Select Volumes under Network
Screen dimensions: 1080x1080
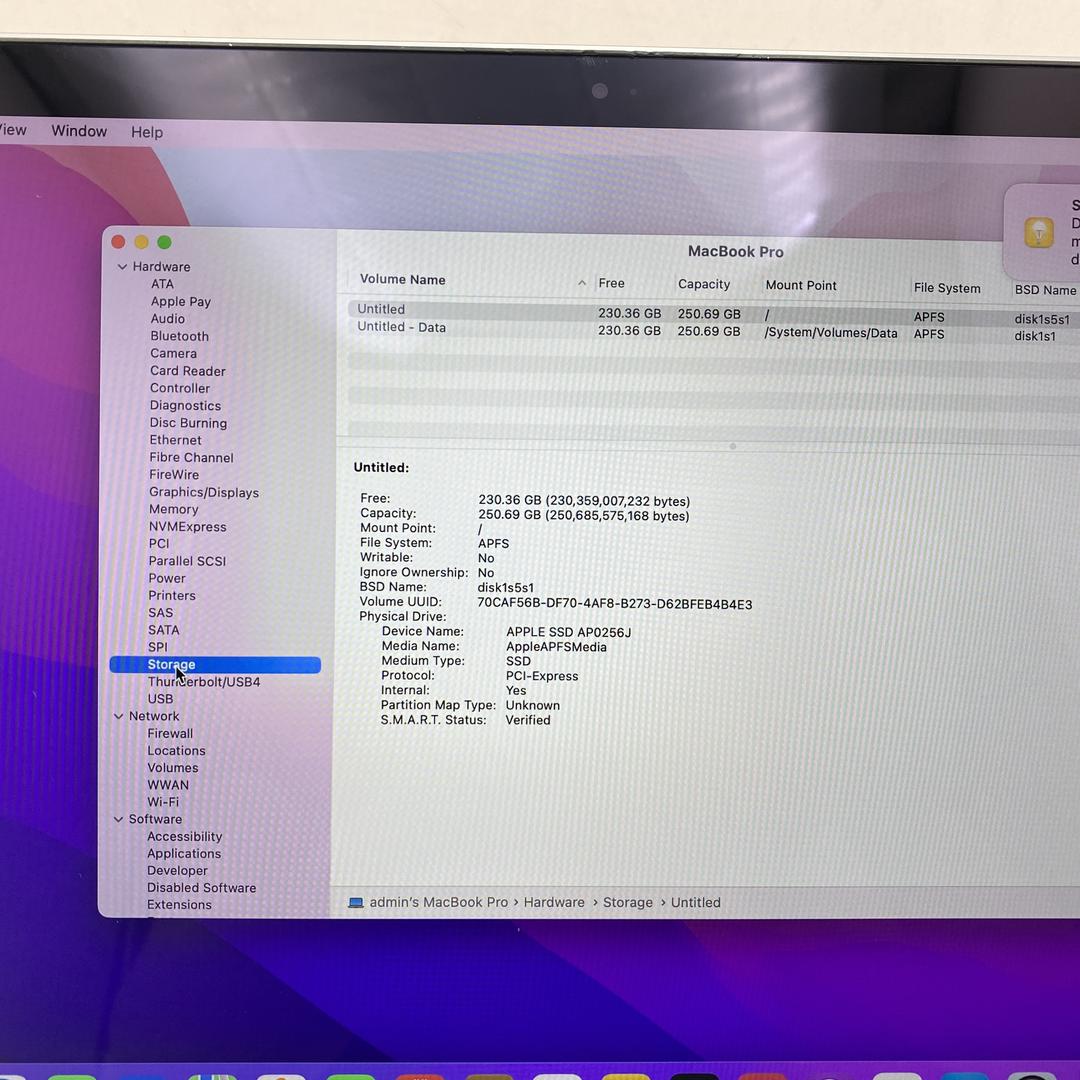pos(173,767)
